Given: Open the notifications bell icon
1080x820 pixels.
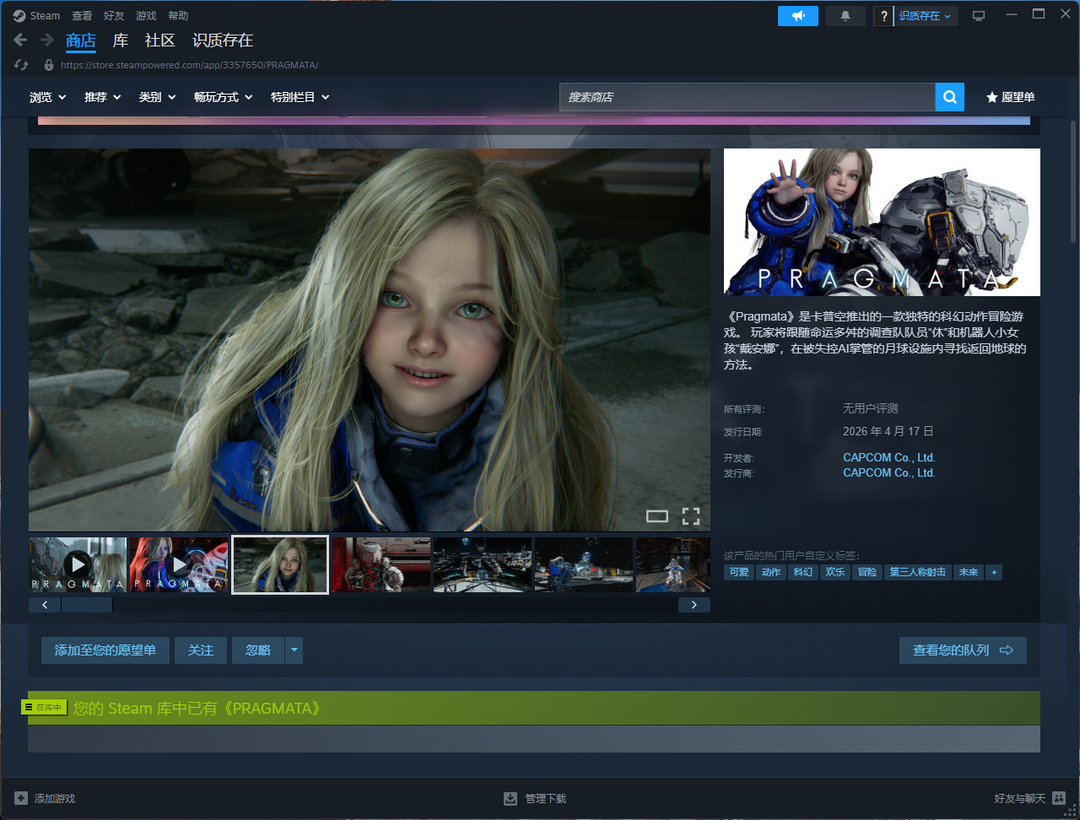Looking at the screenshot, I should [x=845, y=16].
